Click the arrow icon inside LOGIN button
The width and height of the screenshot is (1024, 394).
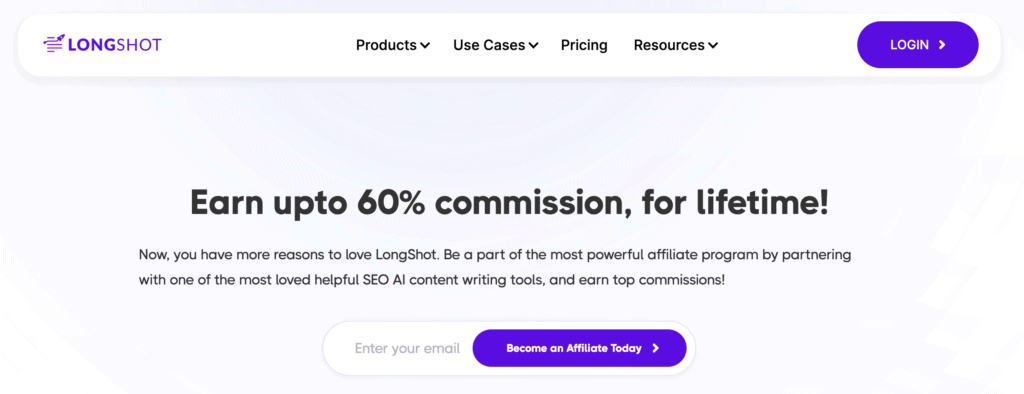coord(942,44)
